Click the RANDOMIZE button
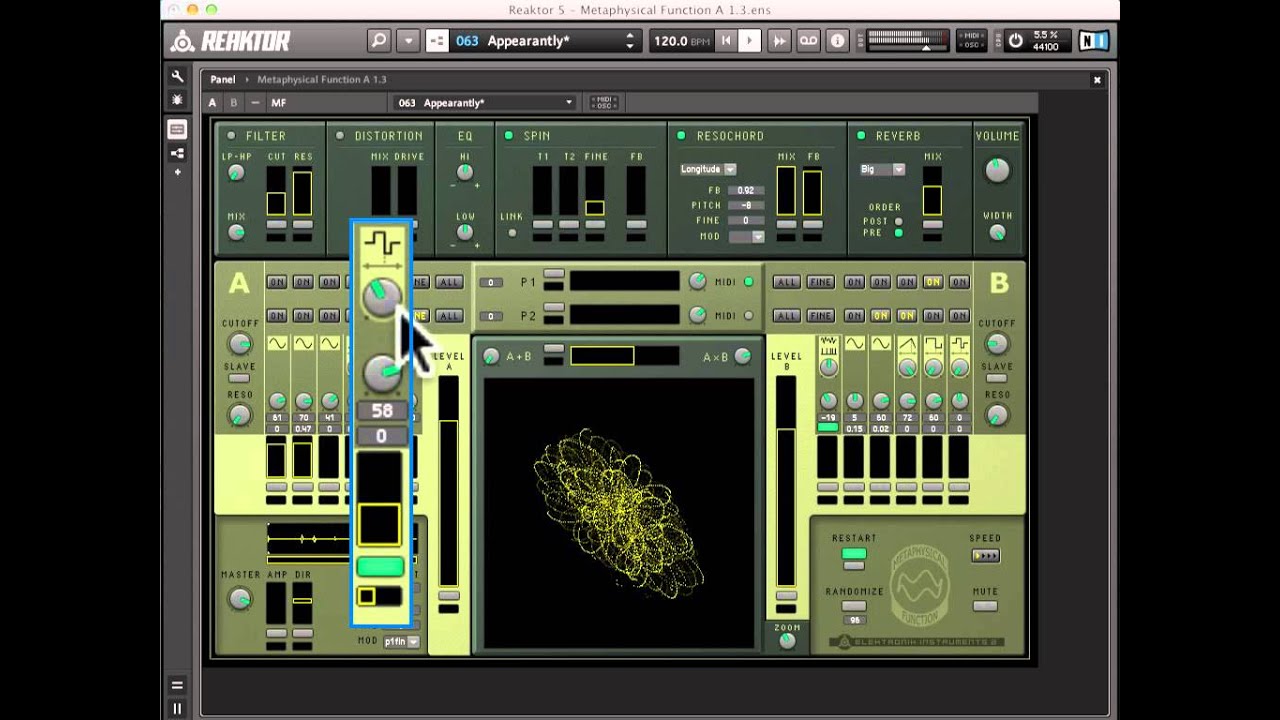 (854, 606)
